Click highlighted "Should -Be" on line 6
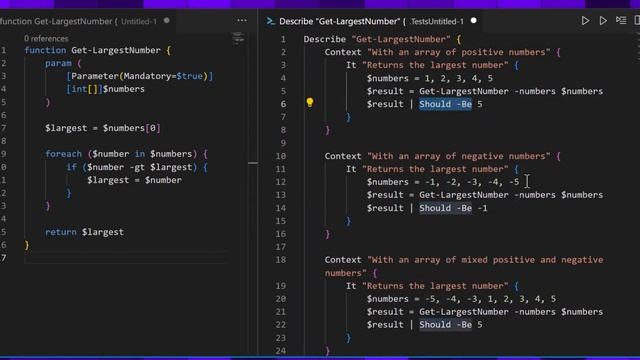The width and height of the screenshot is (640, 360). 445,104
